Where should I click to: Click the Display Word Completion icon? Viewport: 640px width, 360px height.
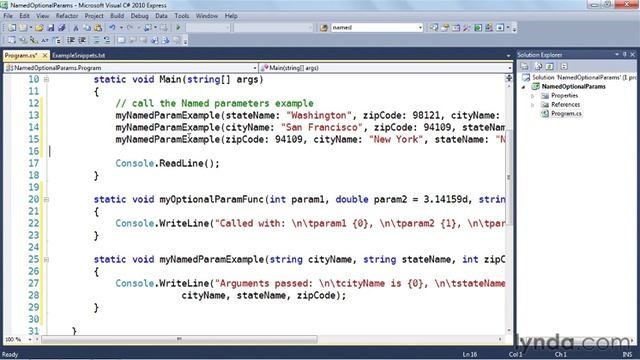(45, 40)
